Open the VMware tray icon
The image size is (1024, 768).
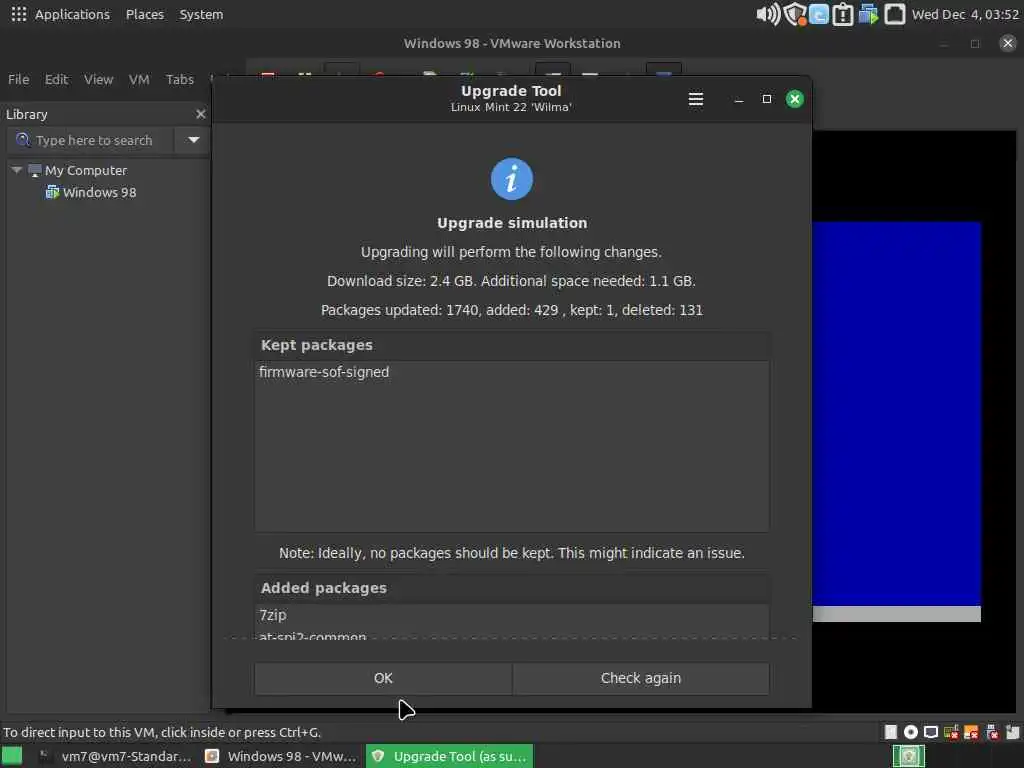868,14
